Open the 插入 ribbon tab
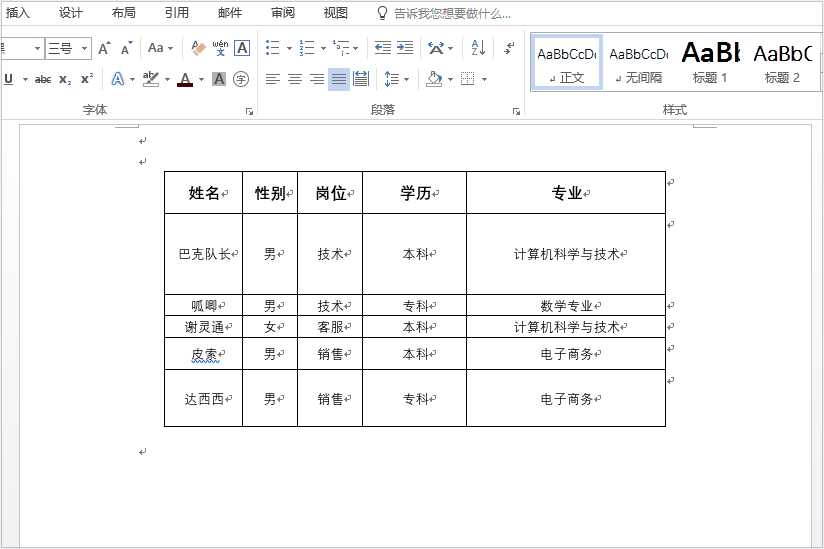 point(17,13)
